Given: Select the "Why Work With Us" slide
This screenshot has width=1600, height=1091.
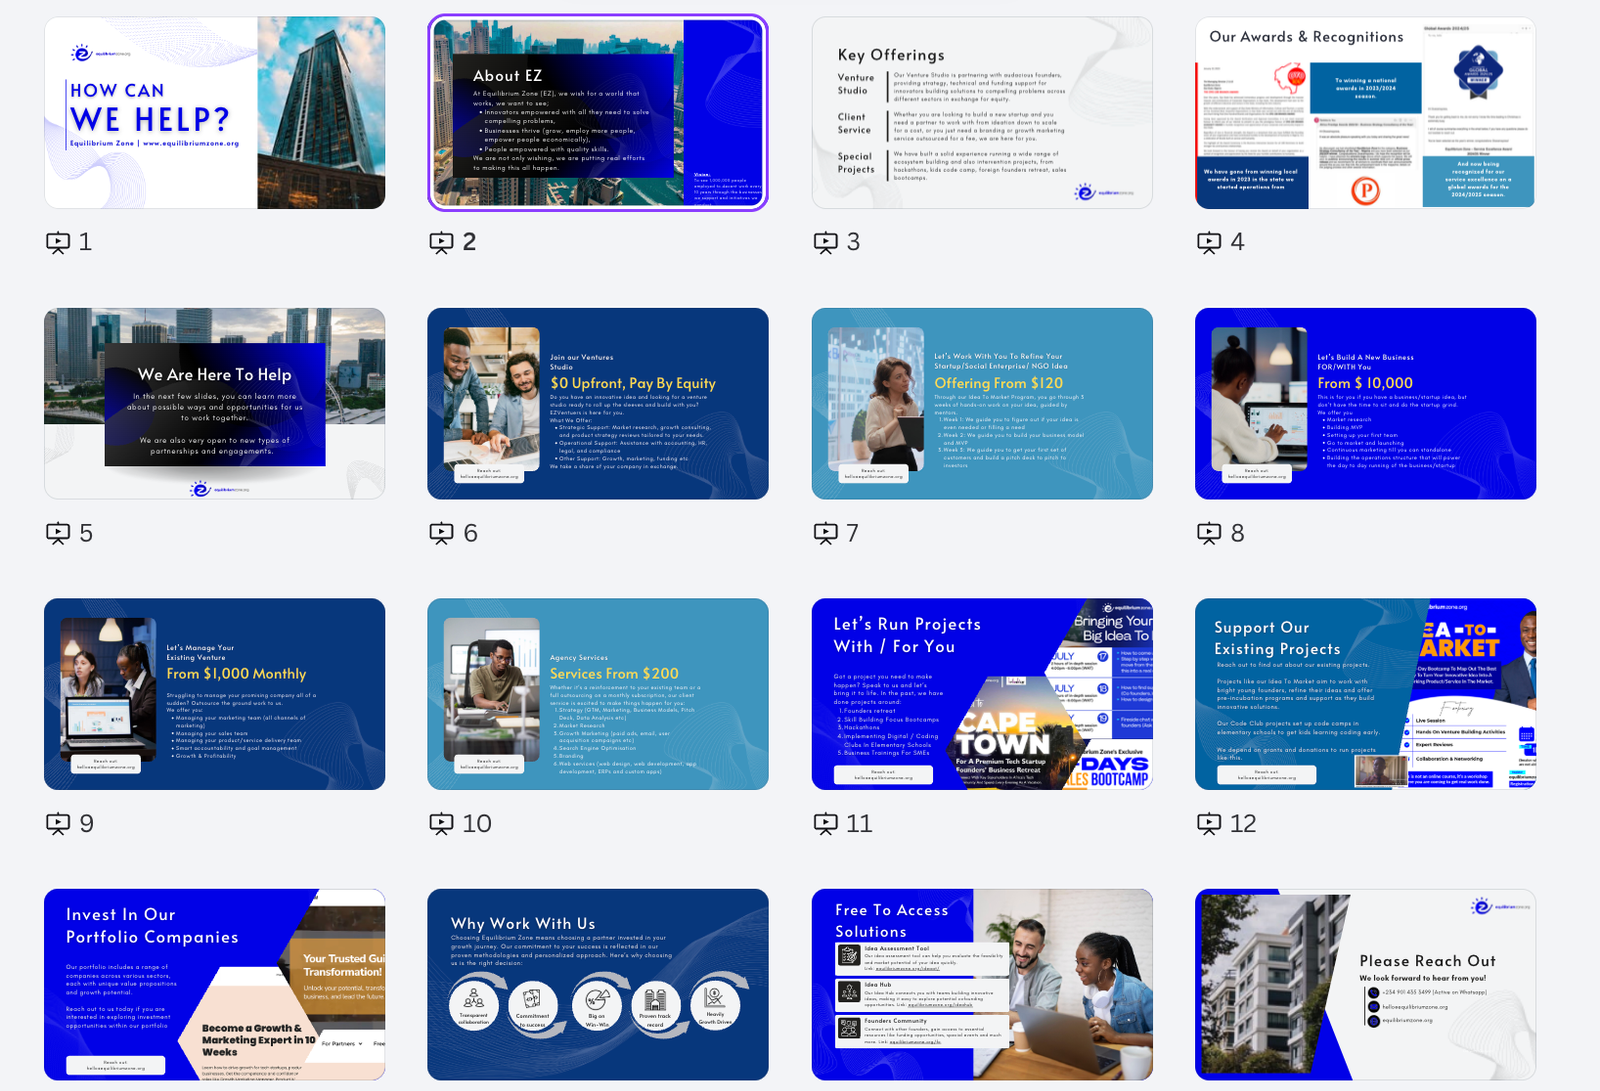Looking at the screenshot, I should pos(597,984).
